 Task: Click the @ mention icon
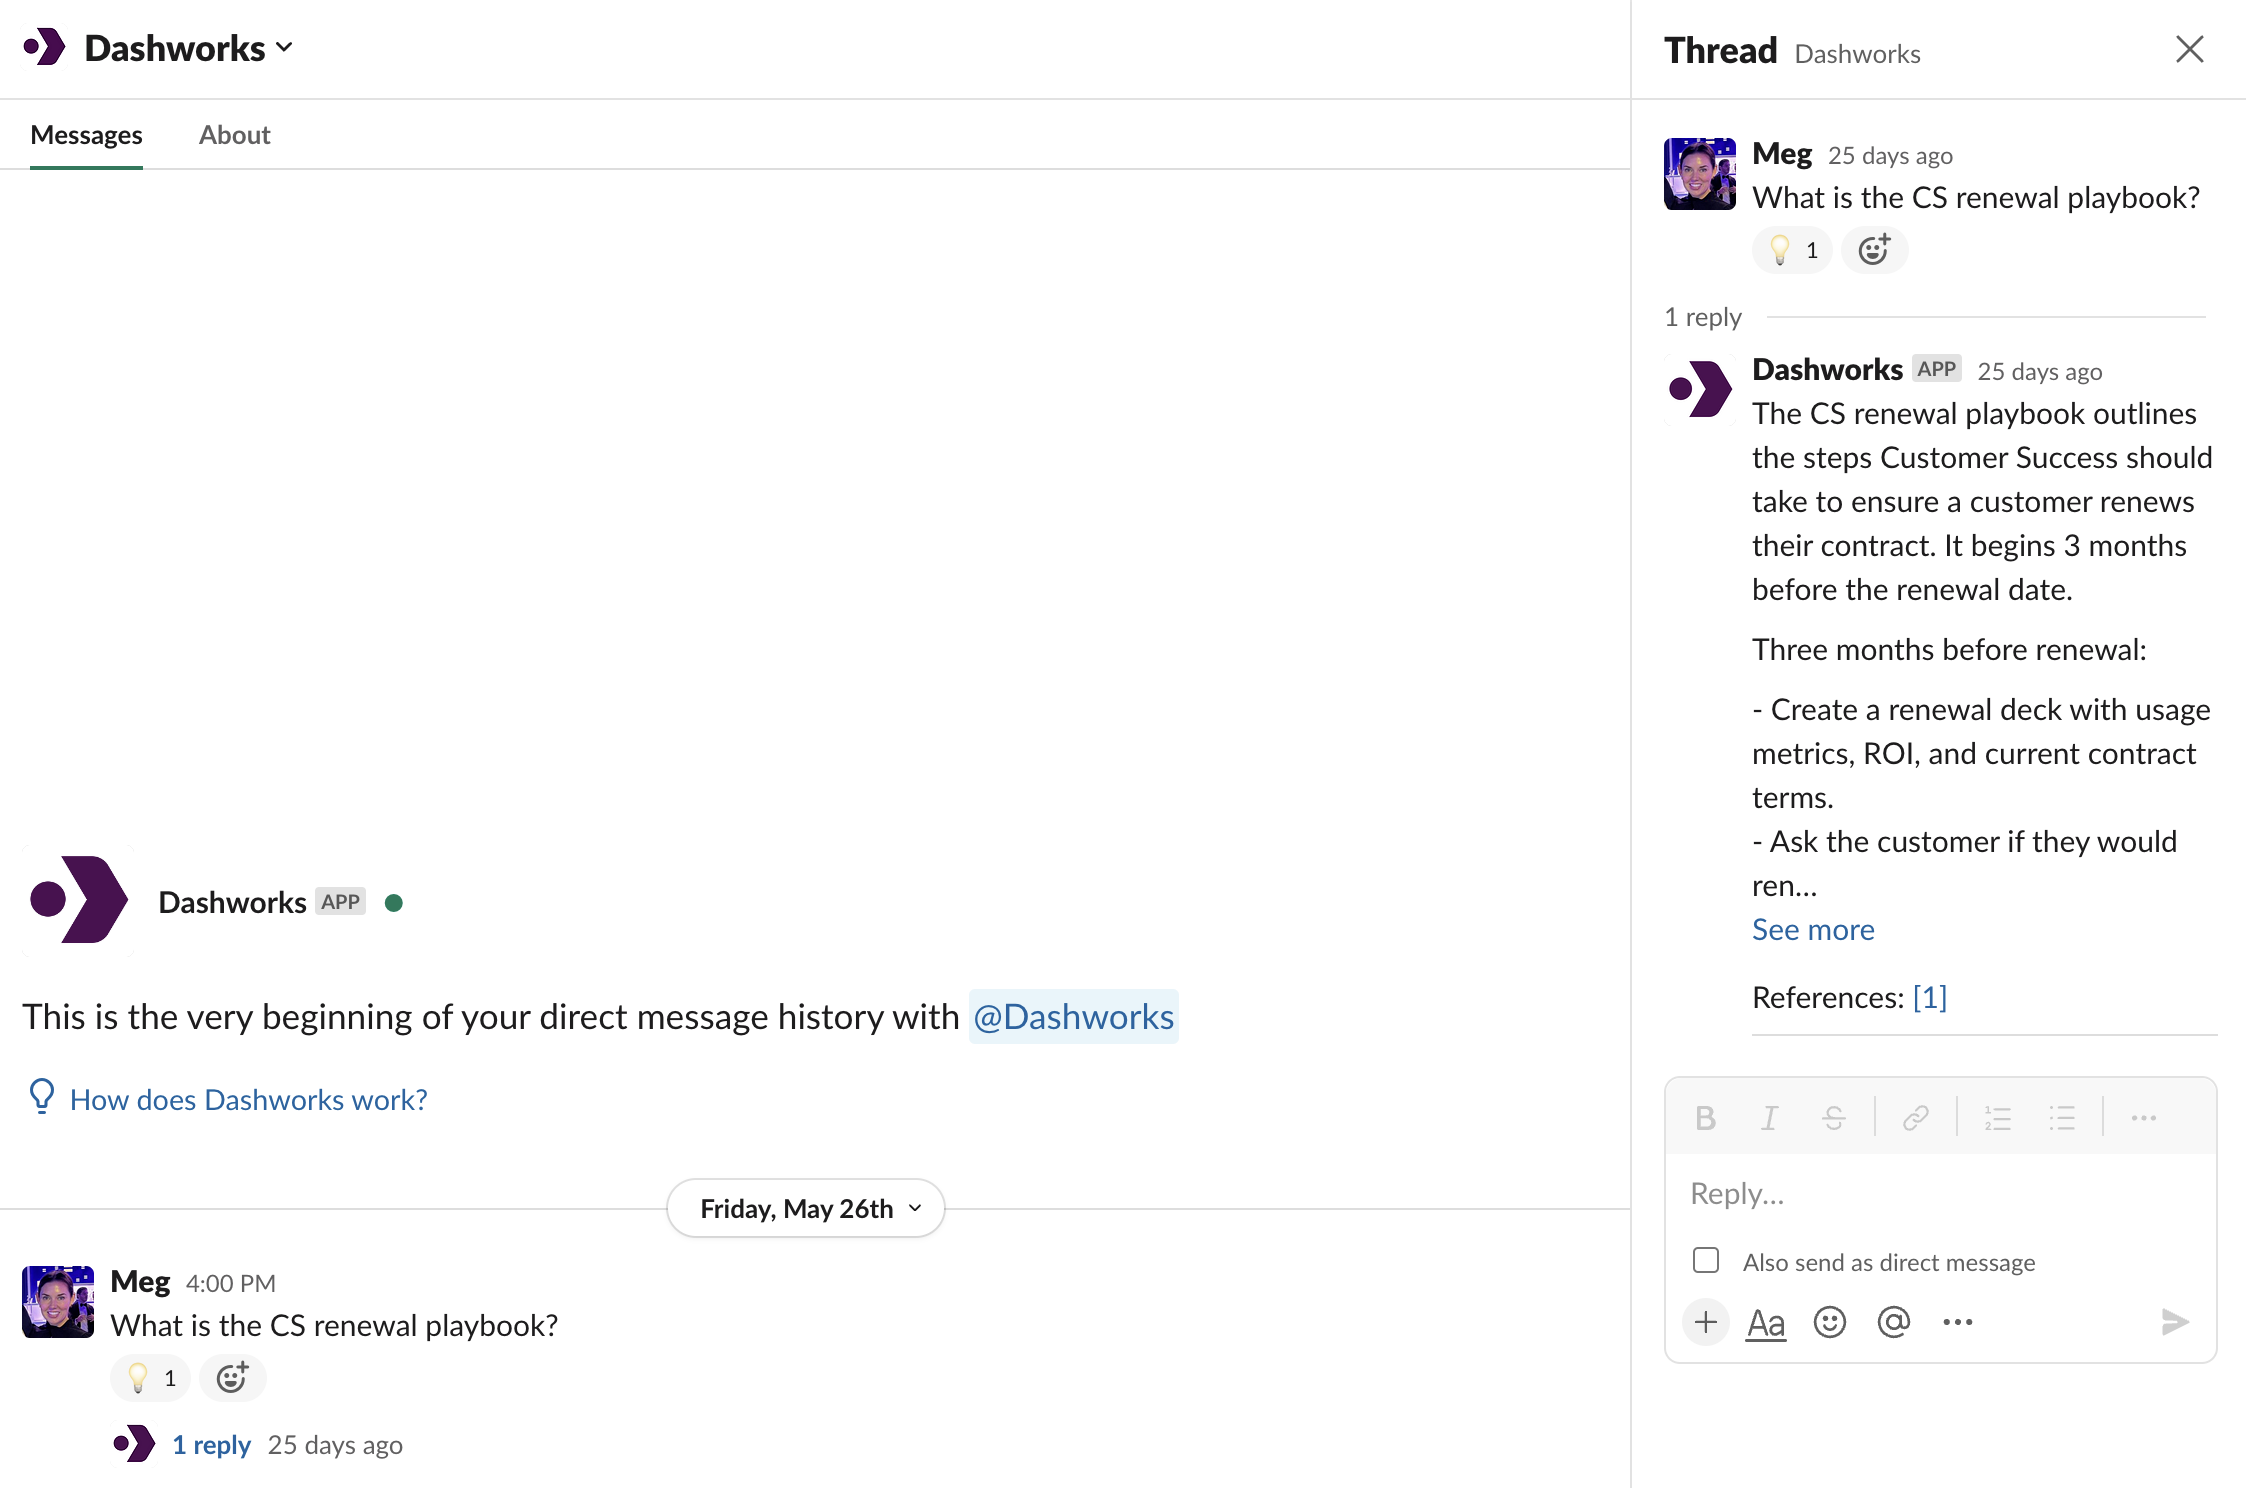(1893, 1322)
